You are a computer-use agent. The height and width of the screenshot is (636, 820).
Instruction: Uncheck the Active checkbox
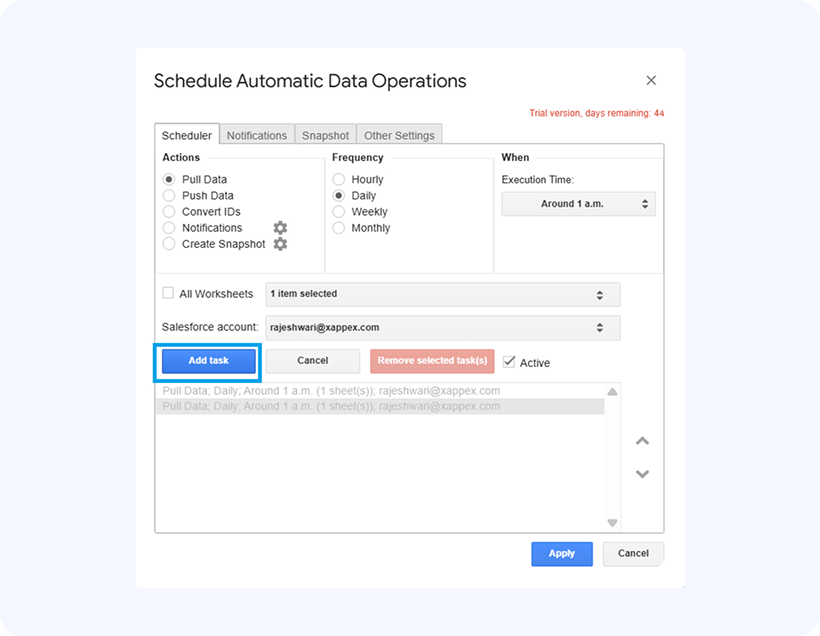pyautogui.click(x=509, y=362)
